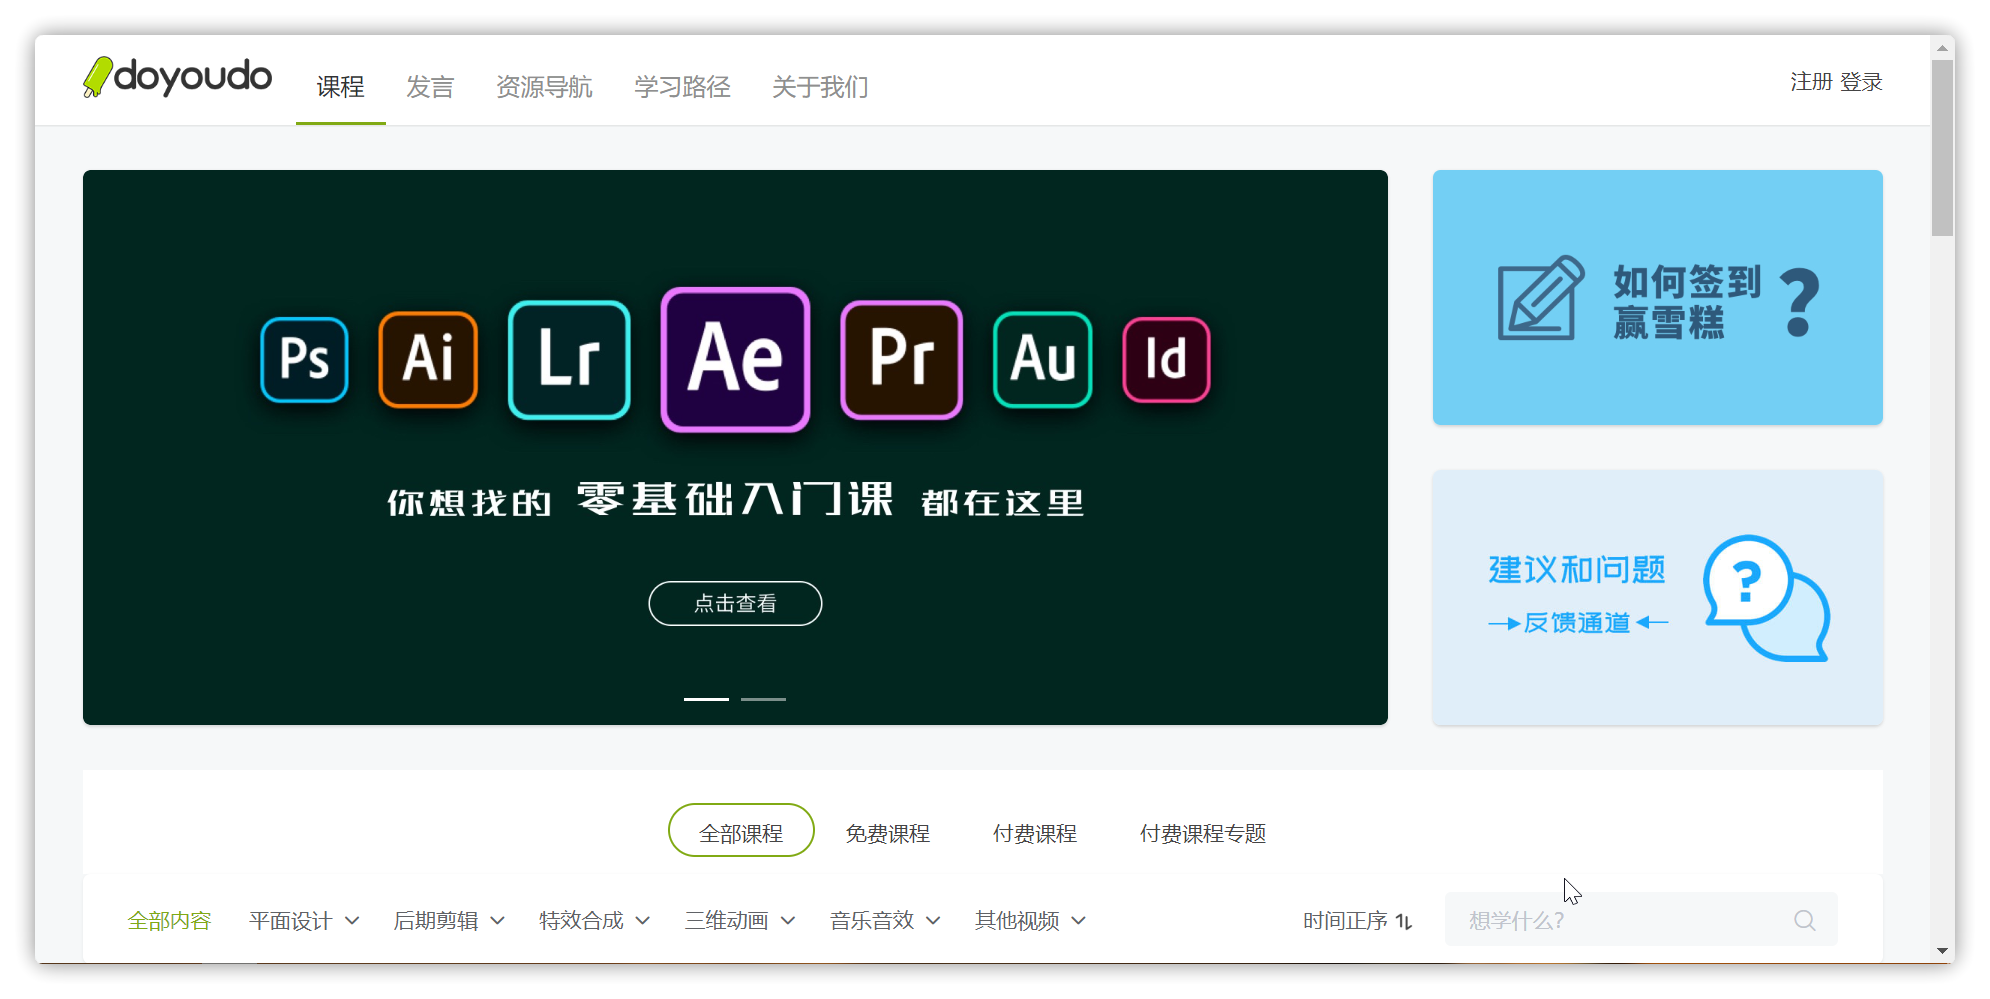Screen dimensions: 1990x999
Task: Select the 付费课程 tab
Action: click(x=1034, y=833)
